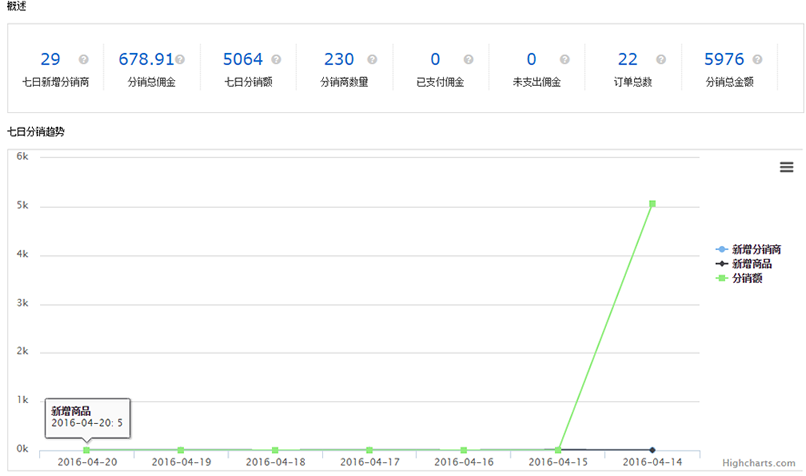The height and width of the screenshot is (476, 806).
Task: Click help icon next to 未支出佣金
Action: (563, 60)
